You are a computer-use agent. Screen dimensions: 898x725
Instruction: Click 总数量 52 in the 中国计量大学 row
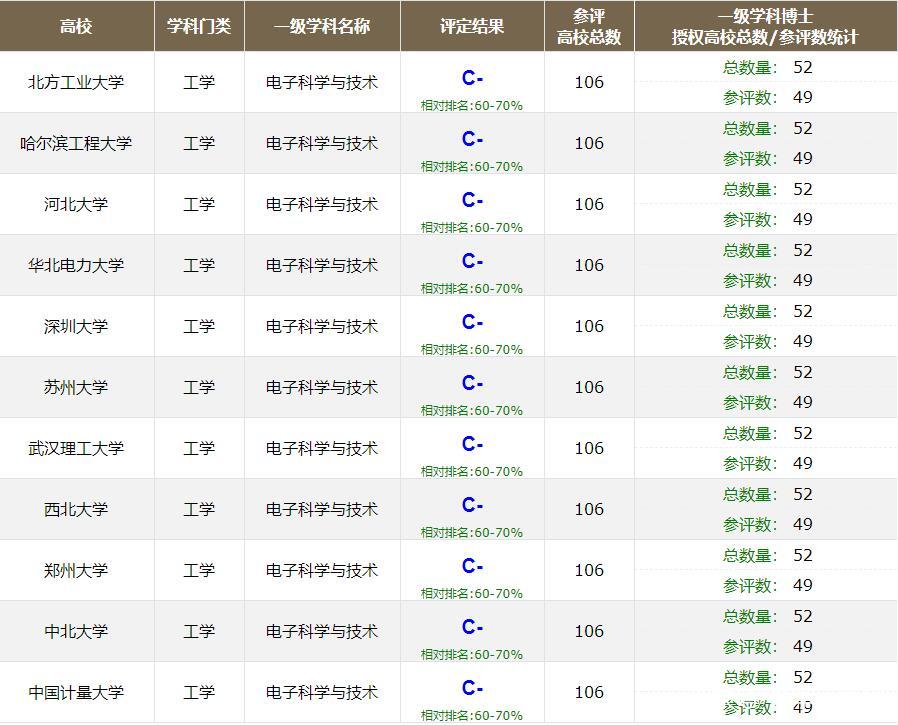tap(767, 677)
